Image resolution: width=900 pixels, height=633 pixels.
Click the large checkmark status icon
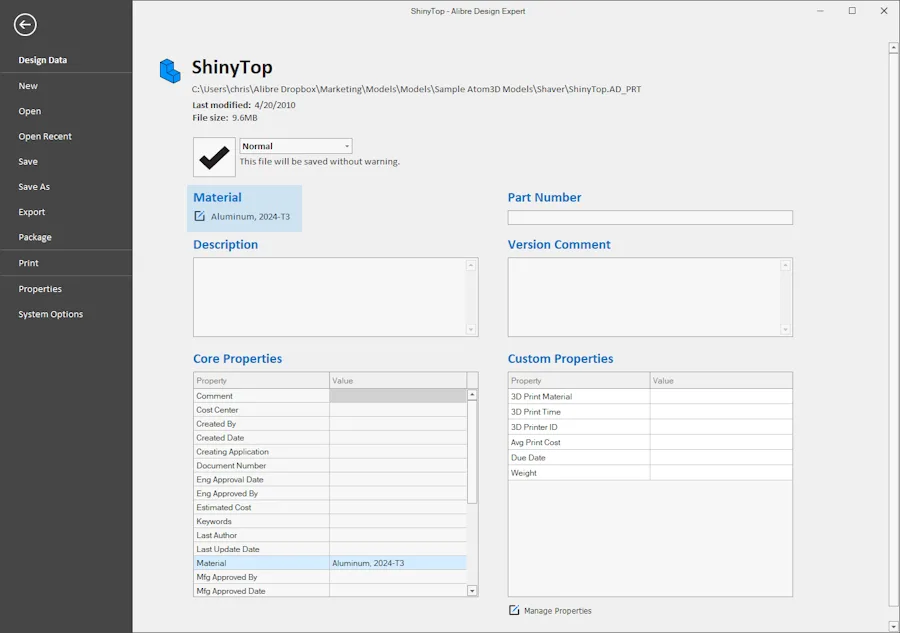[214, 157]
